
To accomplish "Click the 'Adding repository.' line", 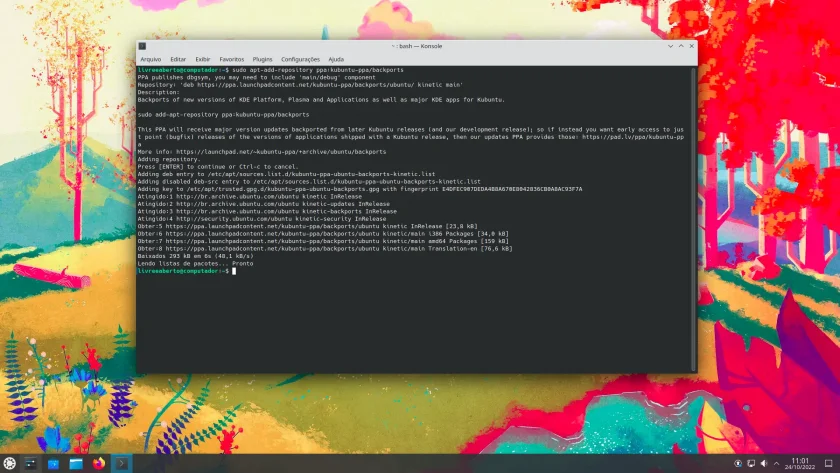I will [169, 159].
